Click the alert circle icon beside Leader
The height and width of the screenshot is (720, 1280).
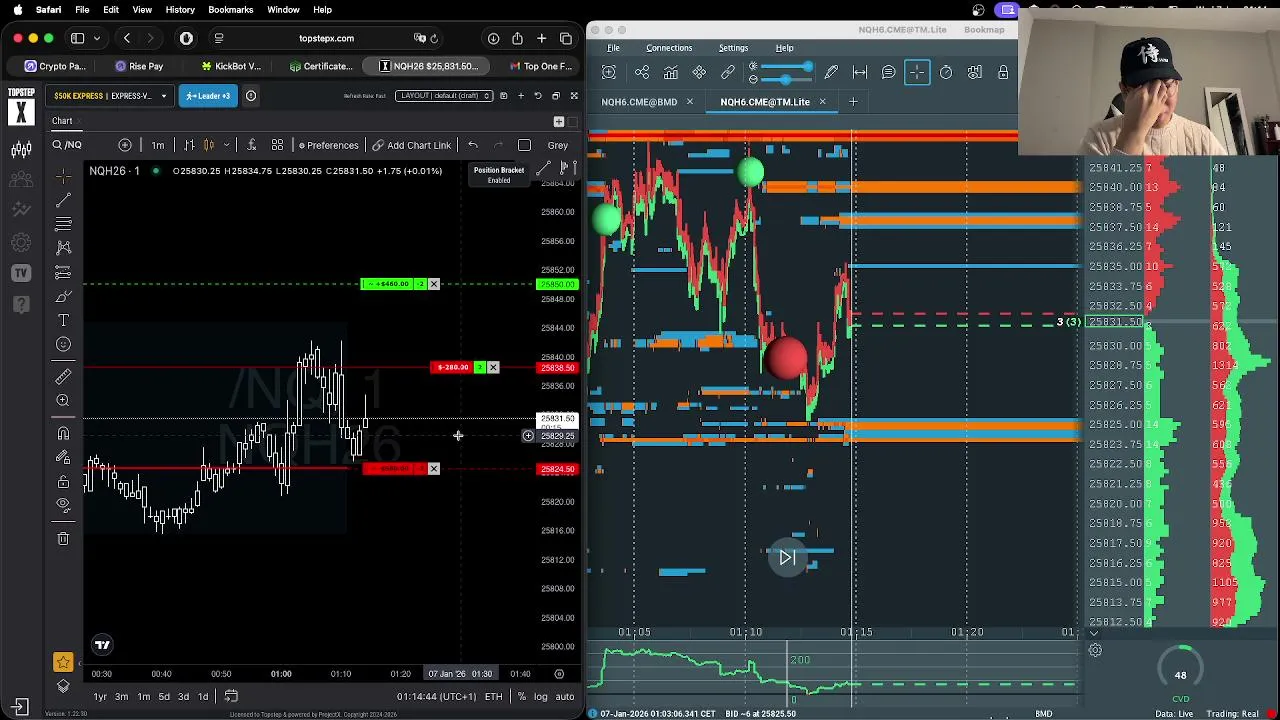click(x=251, y=96)
